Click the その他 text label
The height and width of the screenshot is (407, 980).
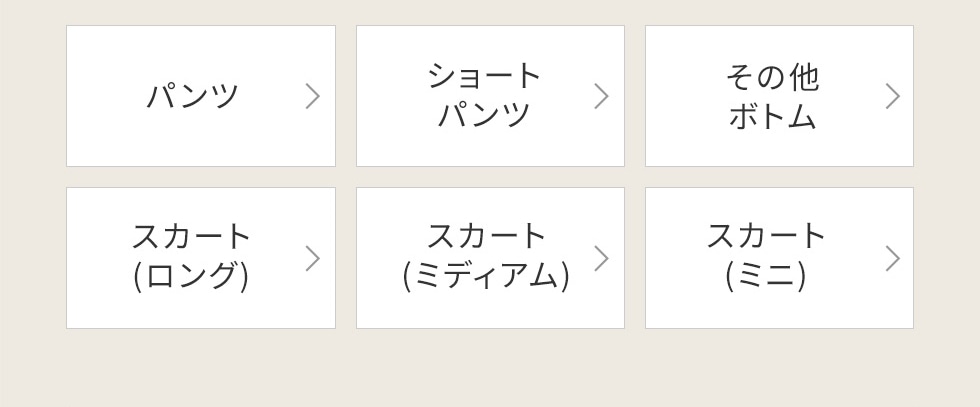pos(772,76)
